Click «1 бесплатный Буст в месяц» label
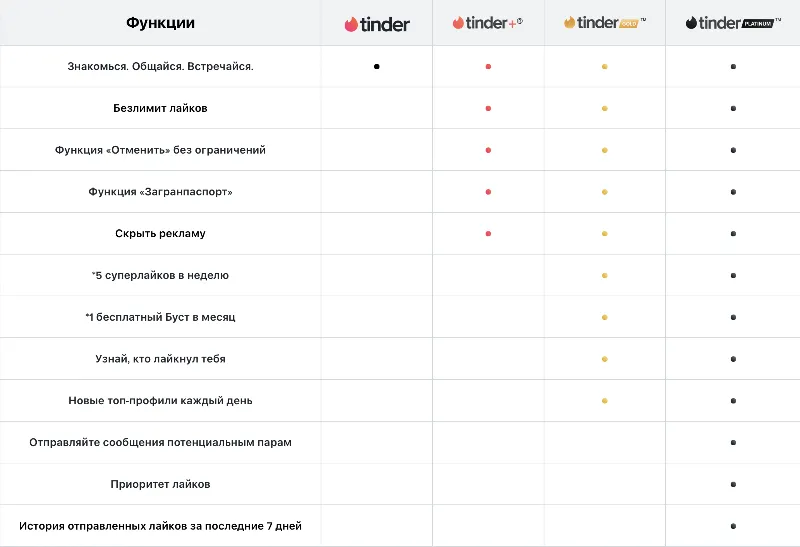The height and width of the screenshot is (547, 800). pos(160,317)
